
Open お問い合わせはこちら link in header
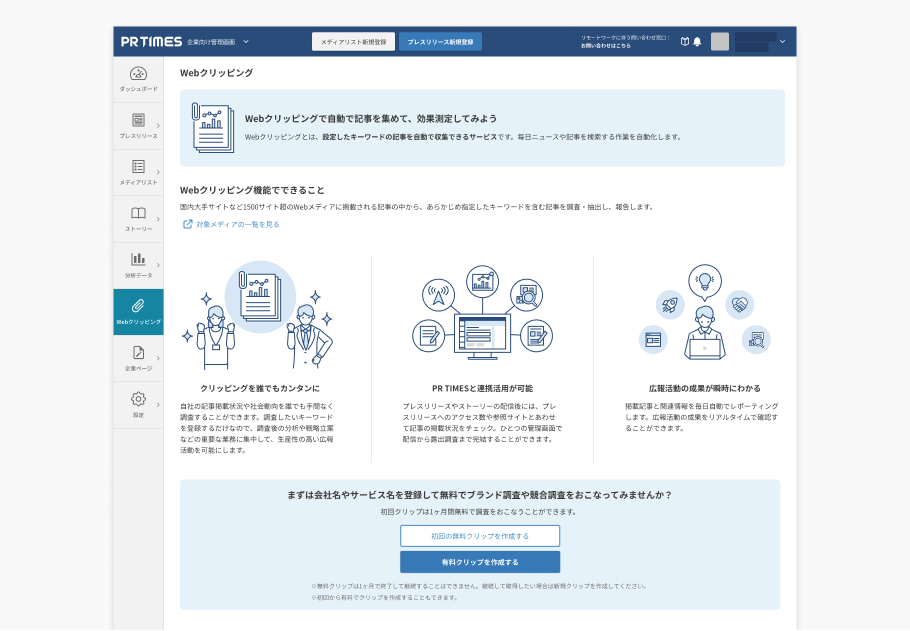click(x=606, y=45)
